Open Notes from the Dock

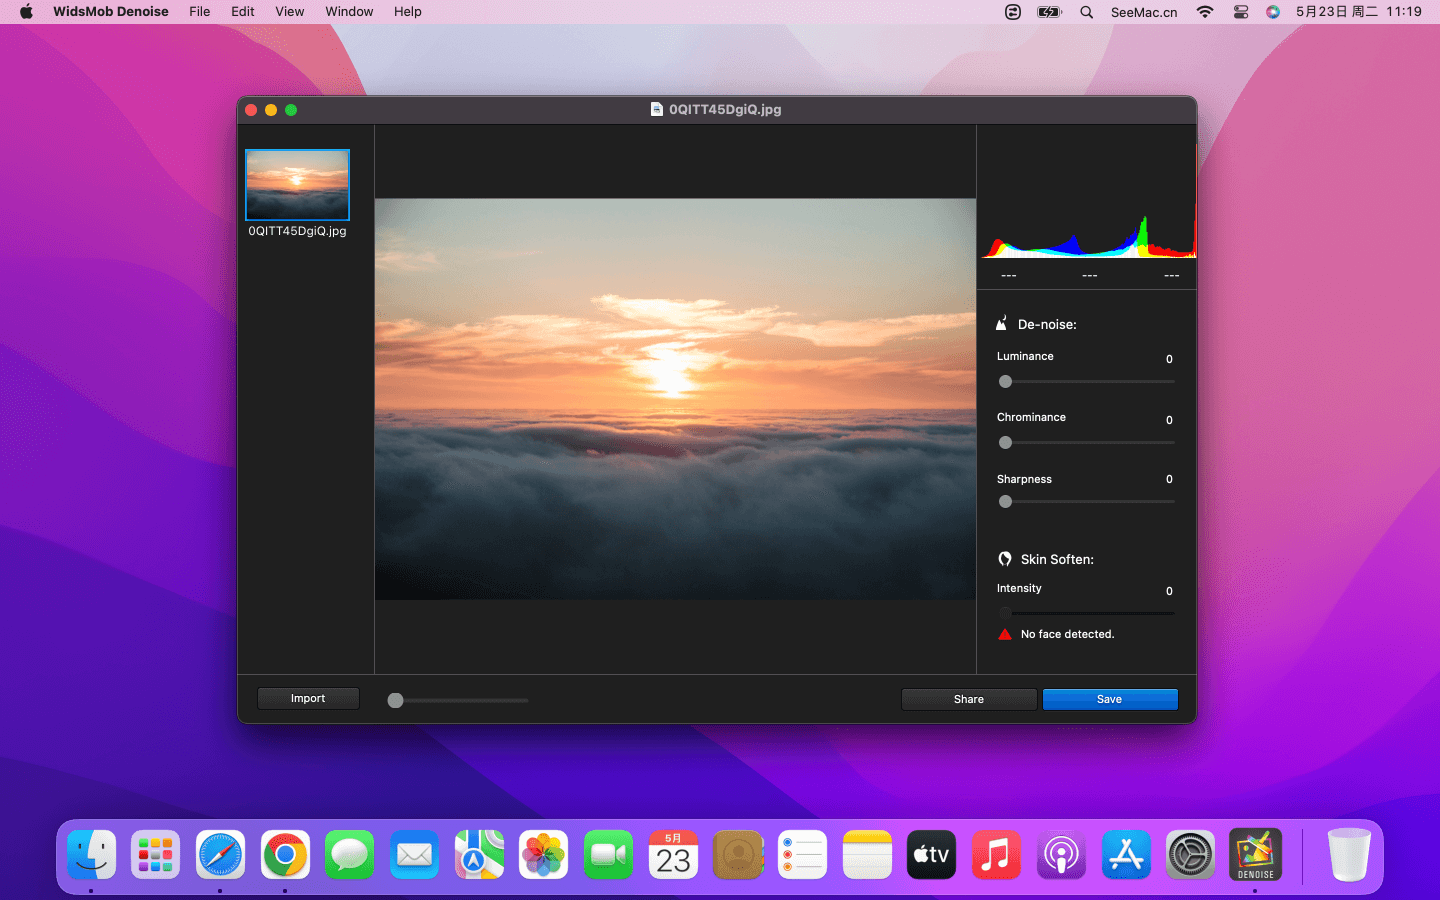(867, 855)
